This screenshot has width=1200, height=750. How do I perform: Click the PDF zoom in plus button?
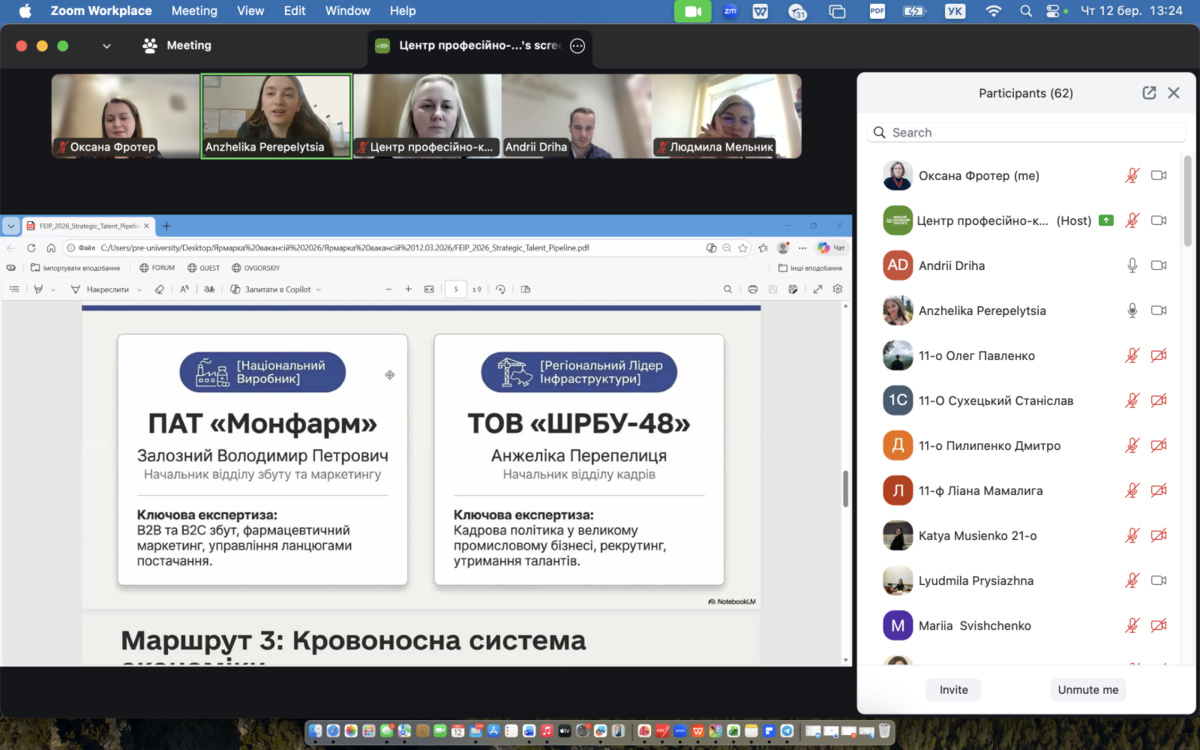pos(408,289)
